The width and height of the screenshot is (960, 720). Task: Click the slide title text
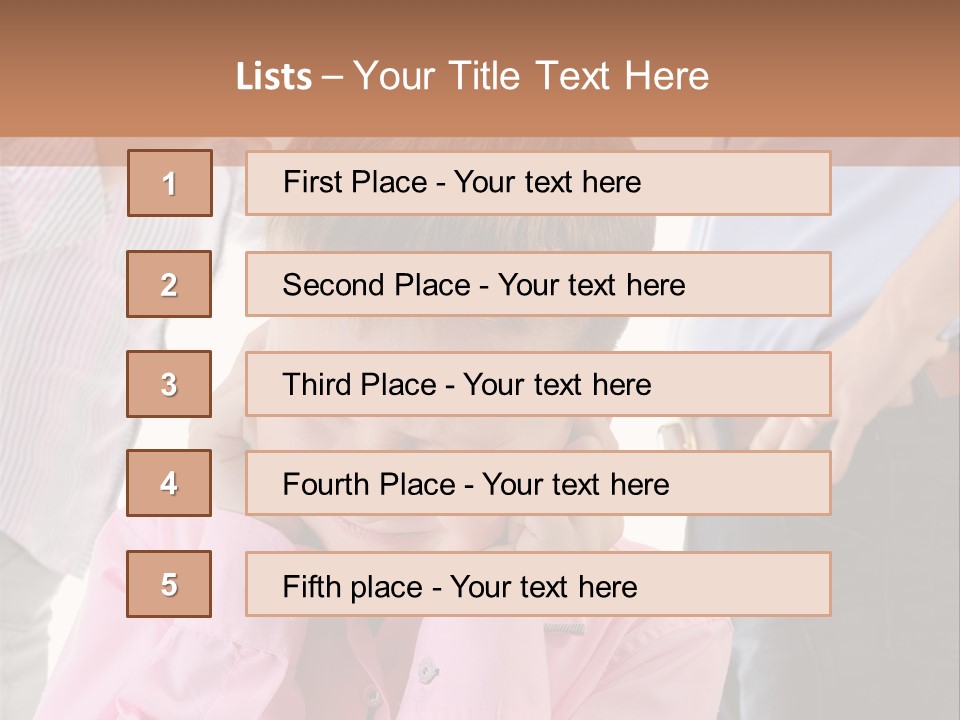coord(472,76)
